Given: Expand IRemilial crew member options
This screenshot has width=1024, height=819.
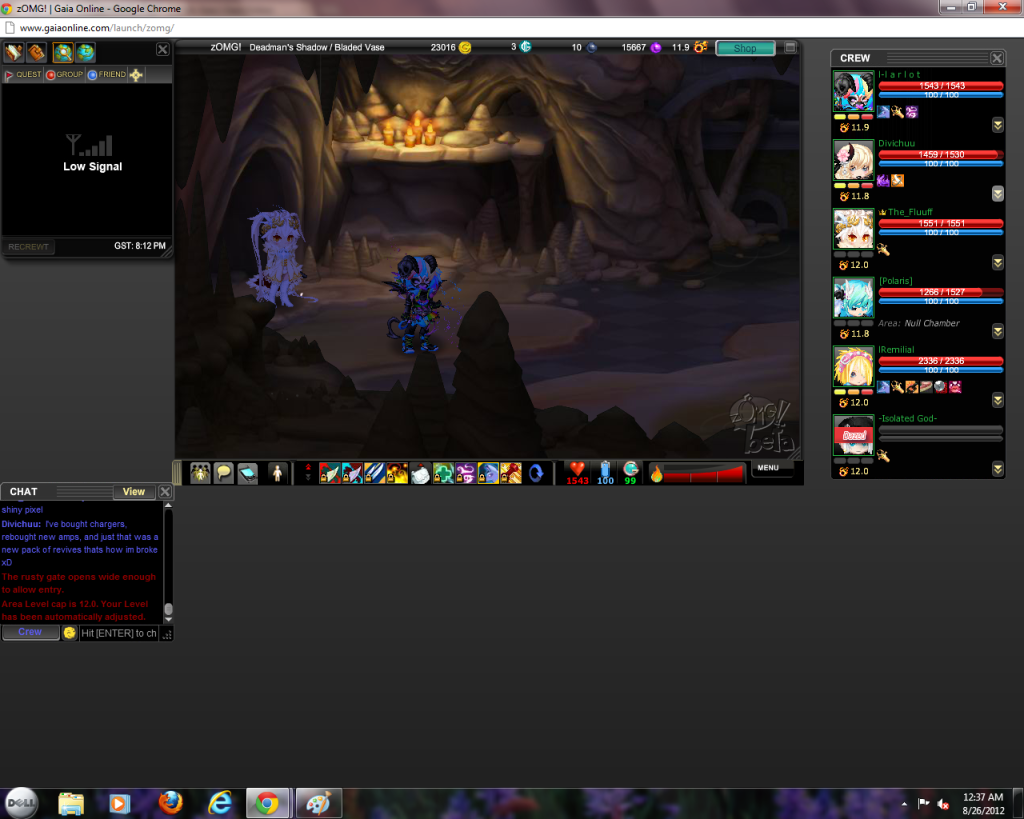Looking at the screenshot, I should tap(997, 400).
